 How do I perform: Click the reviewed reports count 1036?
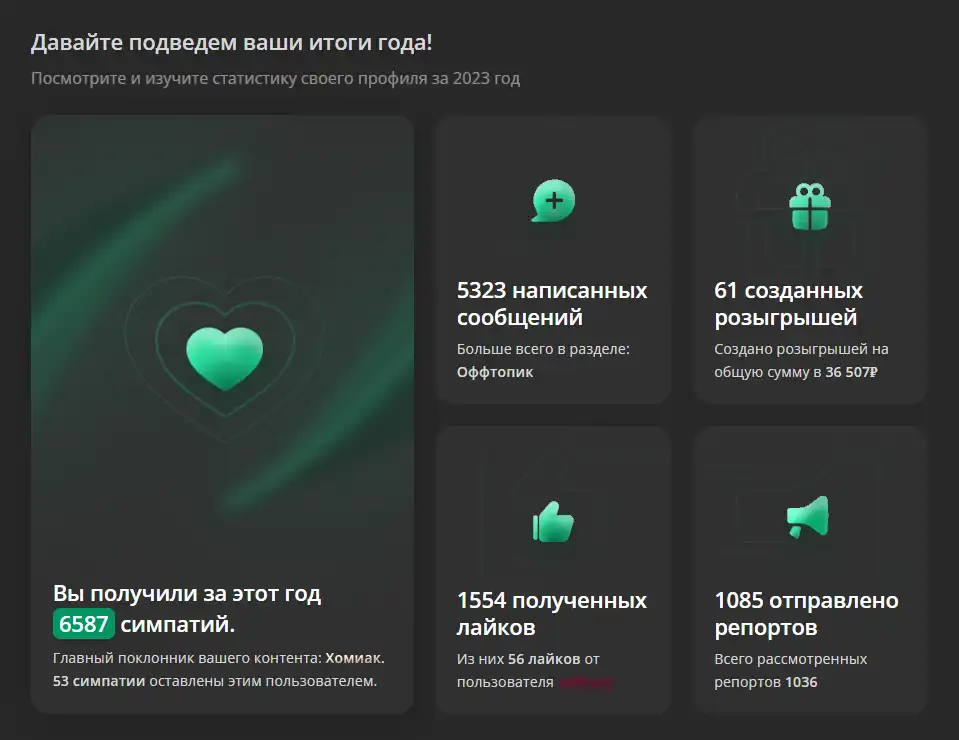[x=801, y=682]
